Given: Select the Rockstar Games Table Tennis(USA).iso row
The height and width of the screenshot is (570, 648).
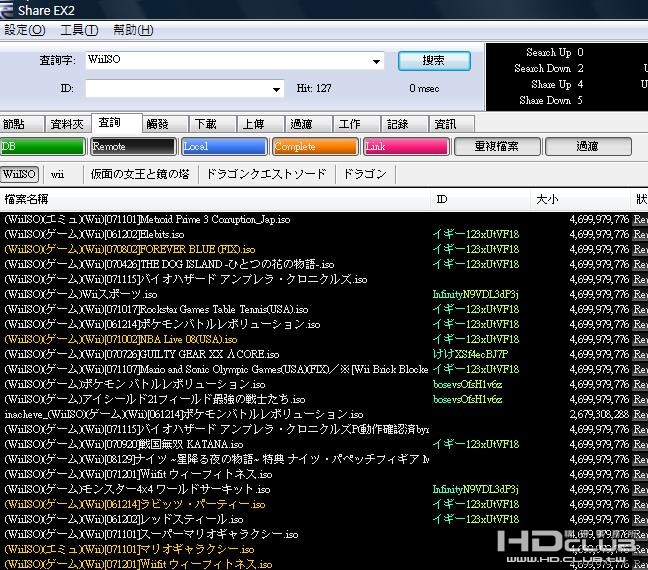Looking at the screenshot, I should click(324, 309).
